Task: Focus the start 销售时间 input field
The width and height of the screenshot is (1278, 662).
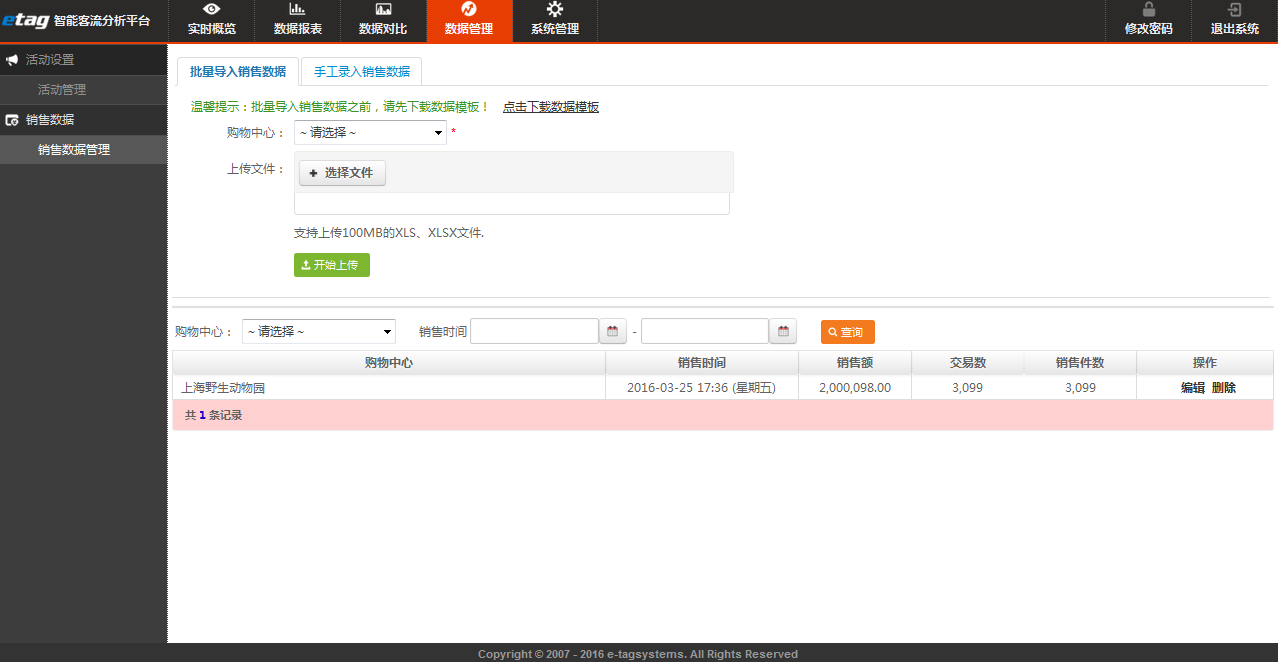Action: pyautogui.click(x=534, y=331)
